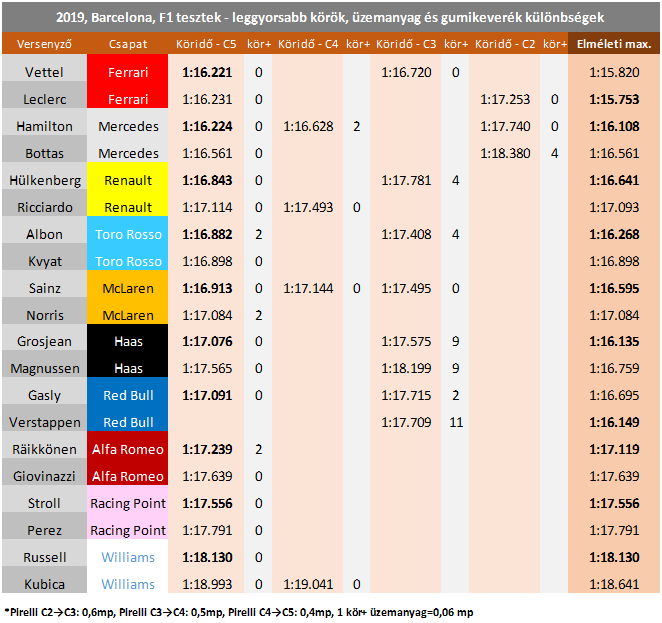Image resolution: width=662 pixels, height=623 pixels.
Task: Select driver name 'Vettel'
Action: pos(44,72)
